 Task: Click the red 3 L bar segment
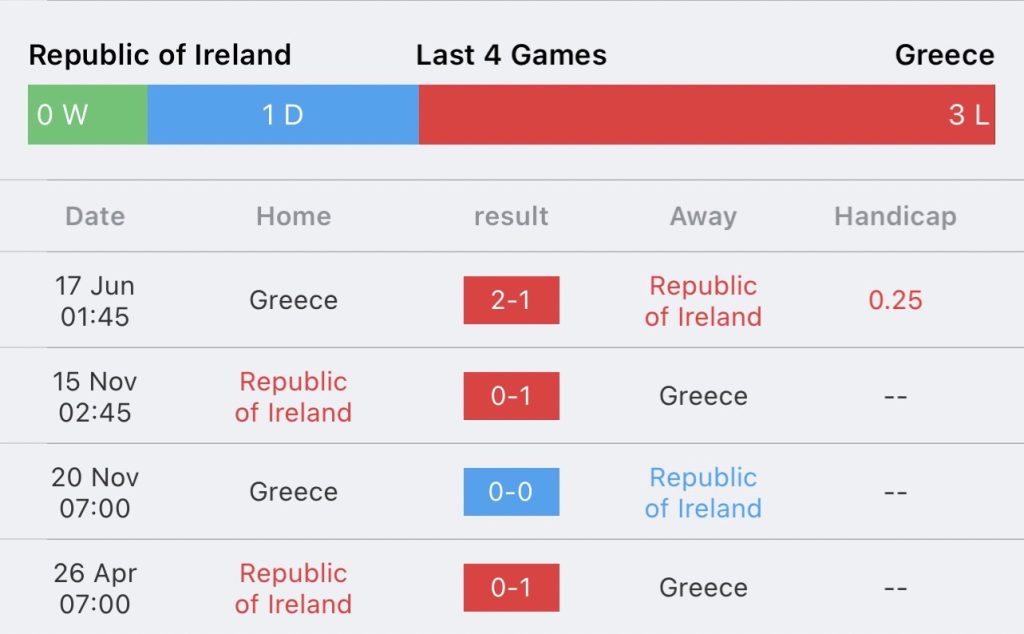click(x=707, y=114)
